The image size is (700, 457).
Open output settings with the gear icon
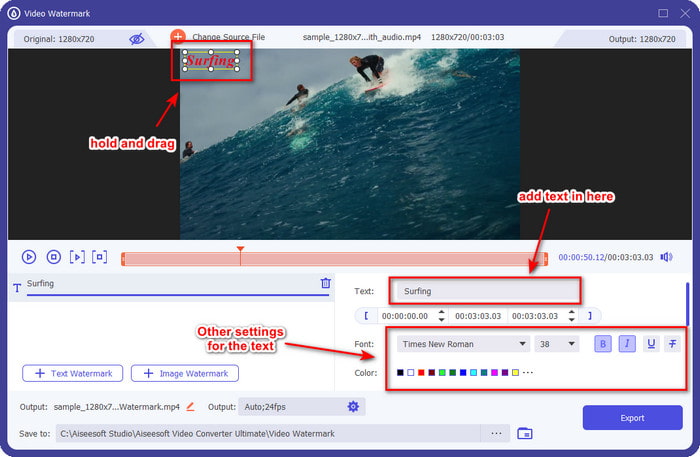pyautogui.click(x=353, y=407)
